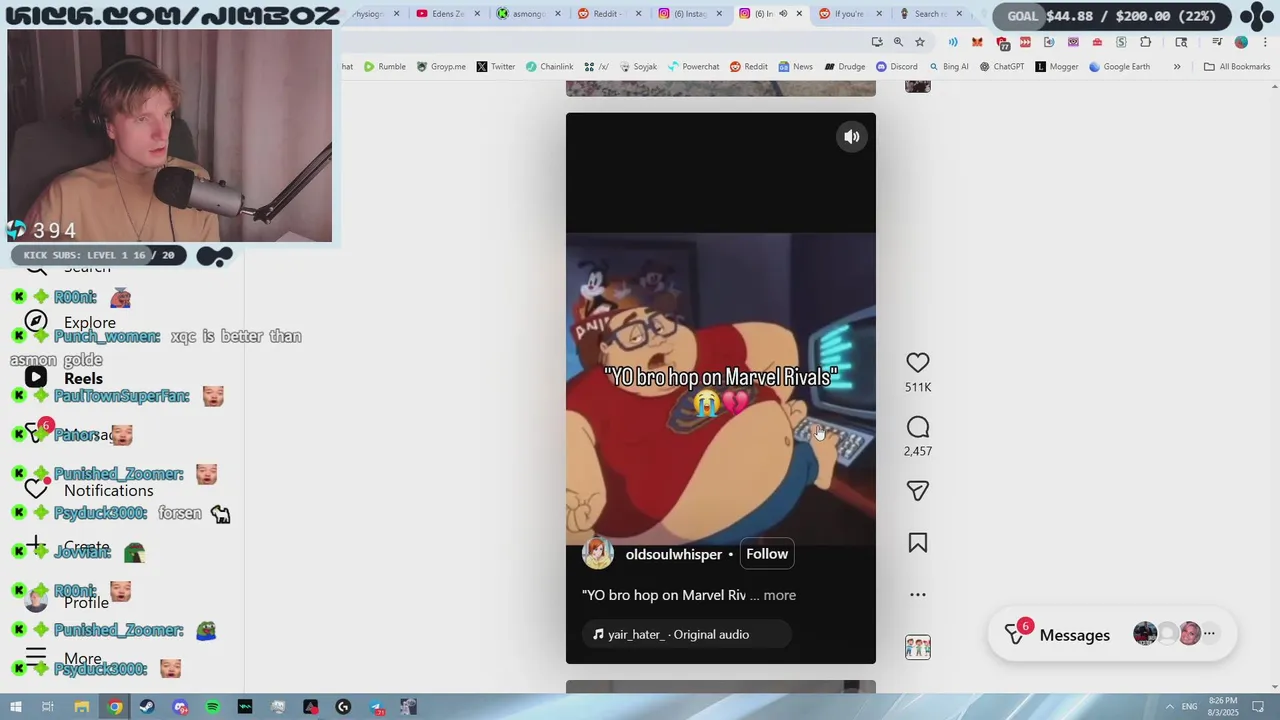Open Explore in Instagram sidebar
The height and width of the screenshot is (720, 1280).
click(x=70, y=322)
